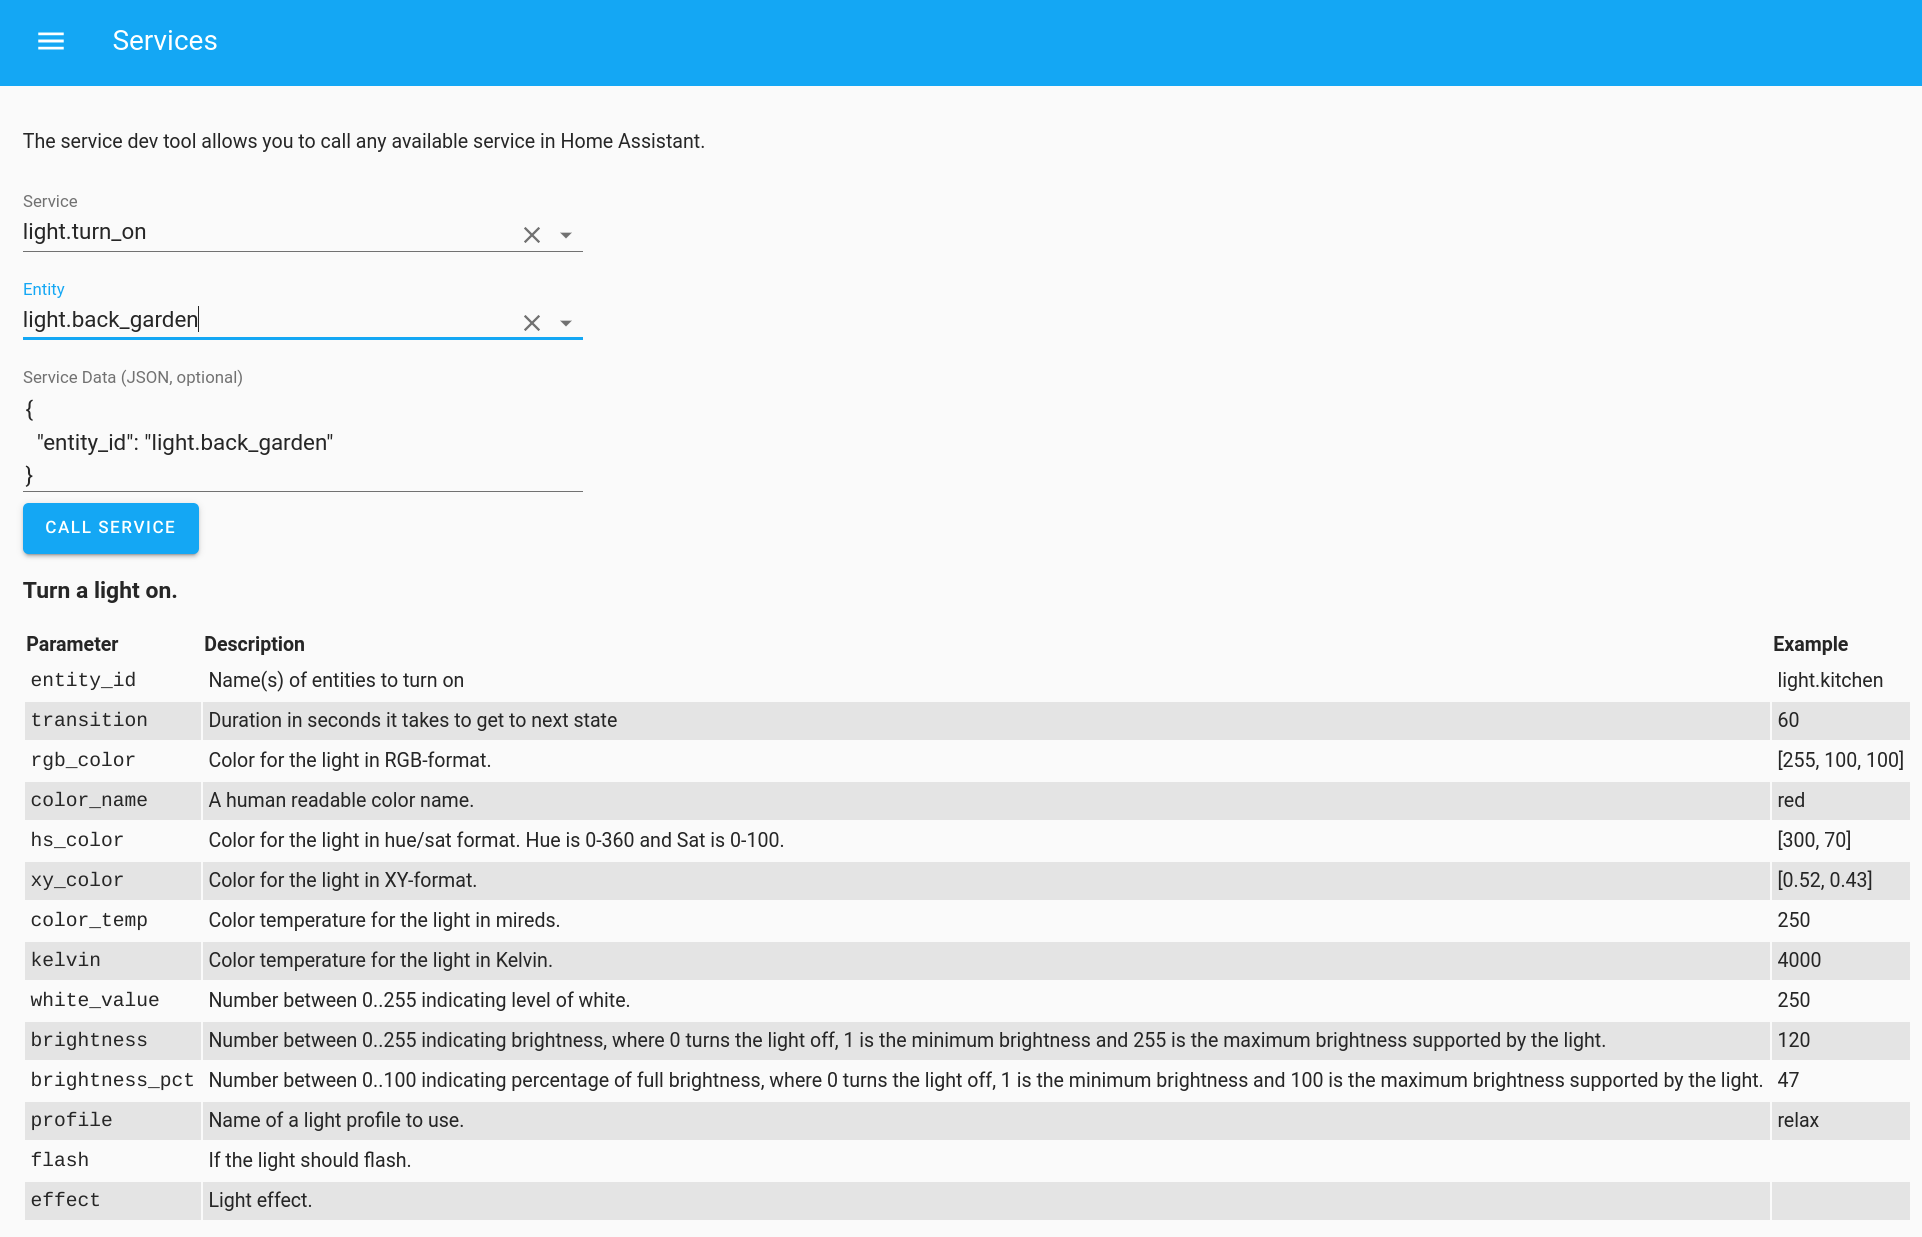The width and height of the screenshot is (1922, 1237).
Task: Click the Turn a light on heading
Action: point(100,590)
